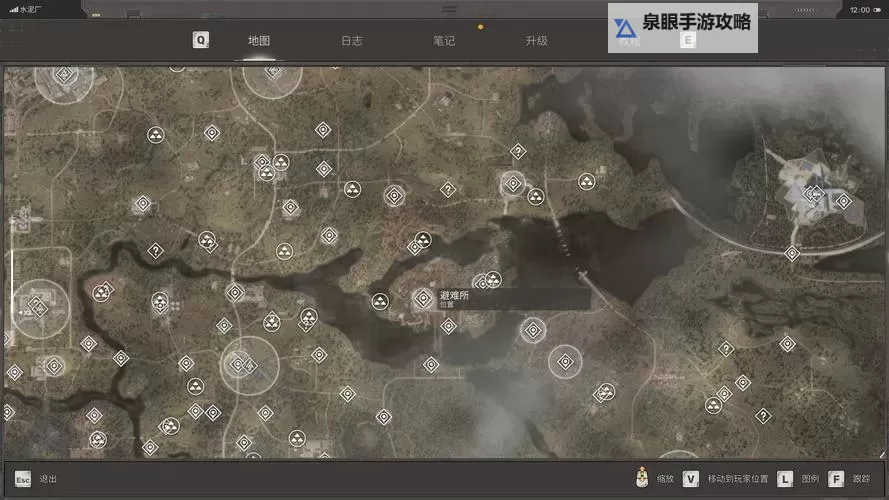Image resolution: width=889 pixels, height=500 pixels.
Task: Select marker inside large circle at map's top-left corner
Action: tap(64, 74)
